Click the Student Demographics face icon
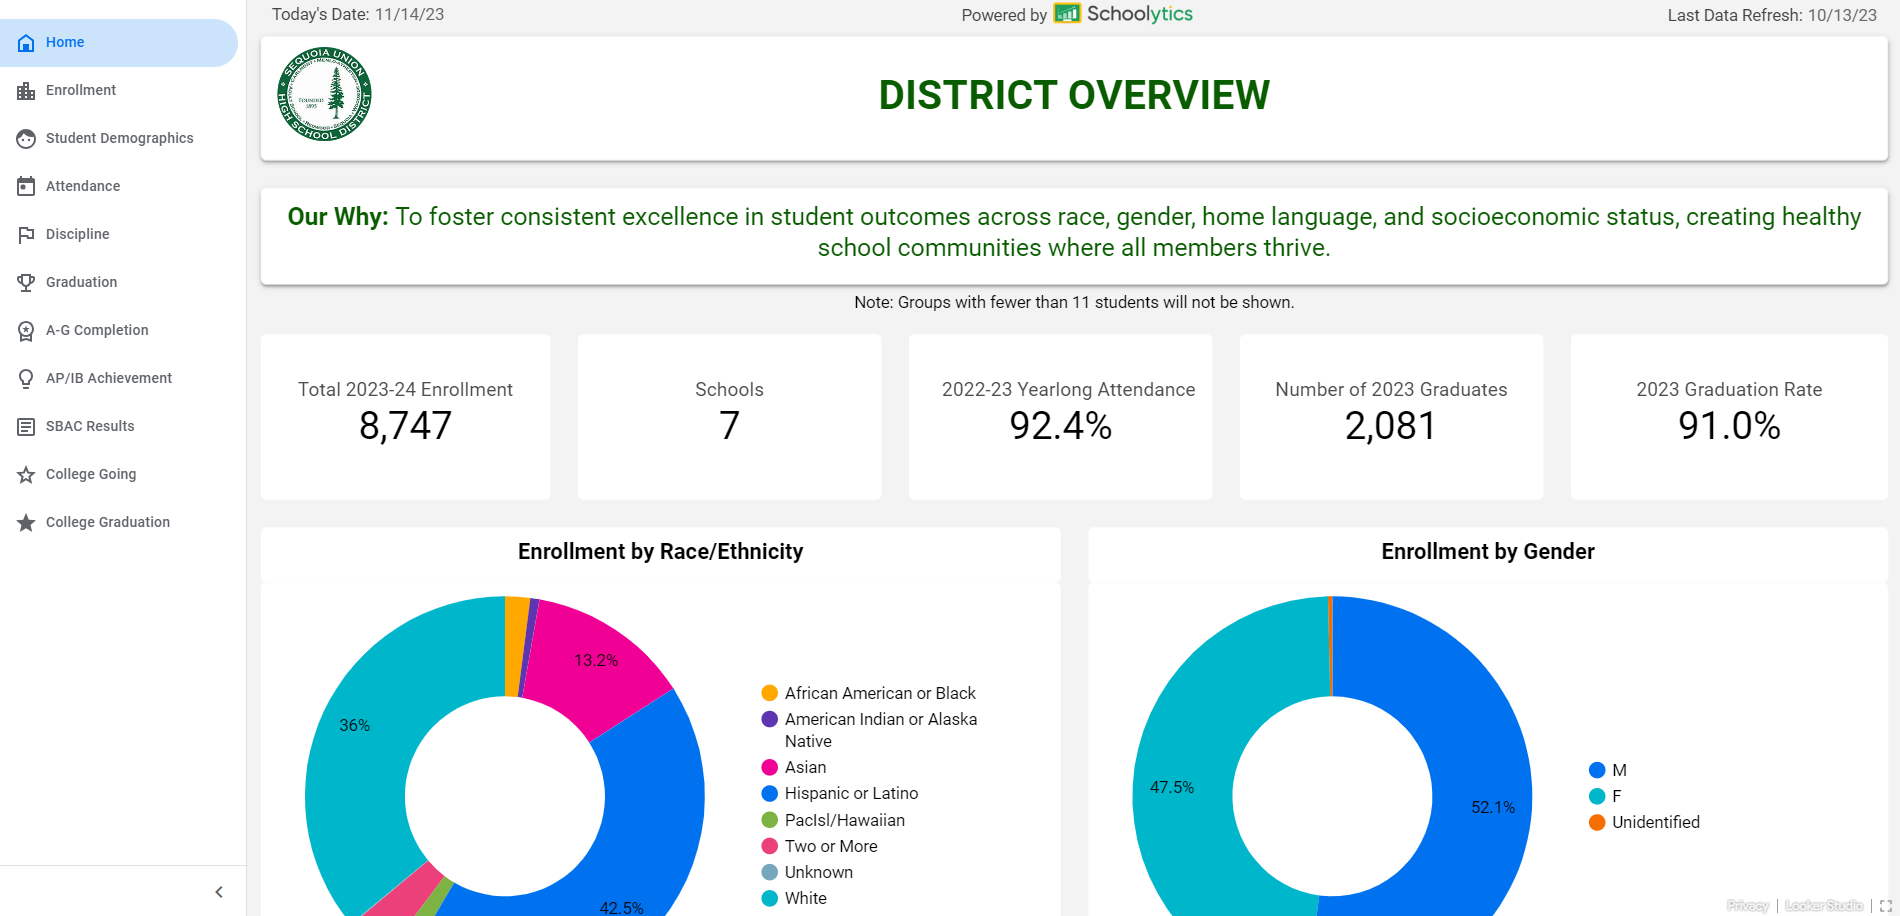1900x916 pixels. coord(26,139)
